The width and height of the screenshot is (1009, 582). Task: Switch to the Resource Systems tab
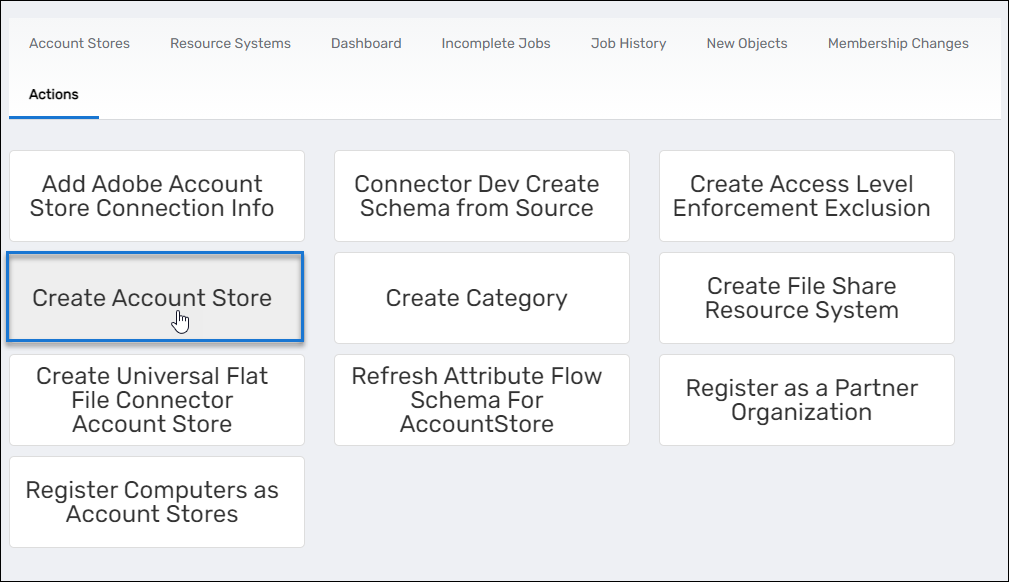point(230,43)
